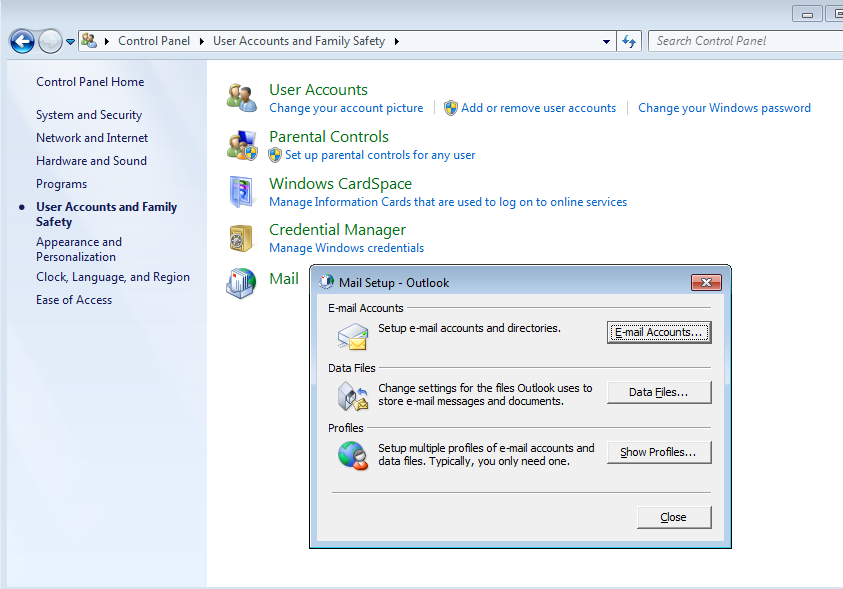
Task: Click the Profiles globe icon
Action: (353, 456)
